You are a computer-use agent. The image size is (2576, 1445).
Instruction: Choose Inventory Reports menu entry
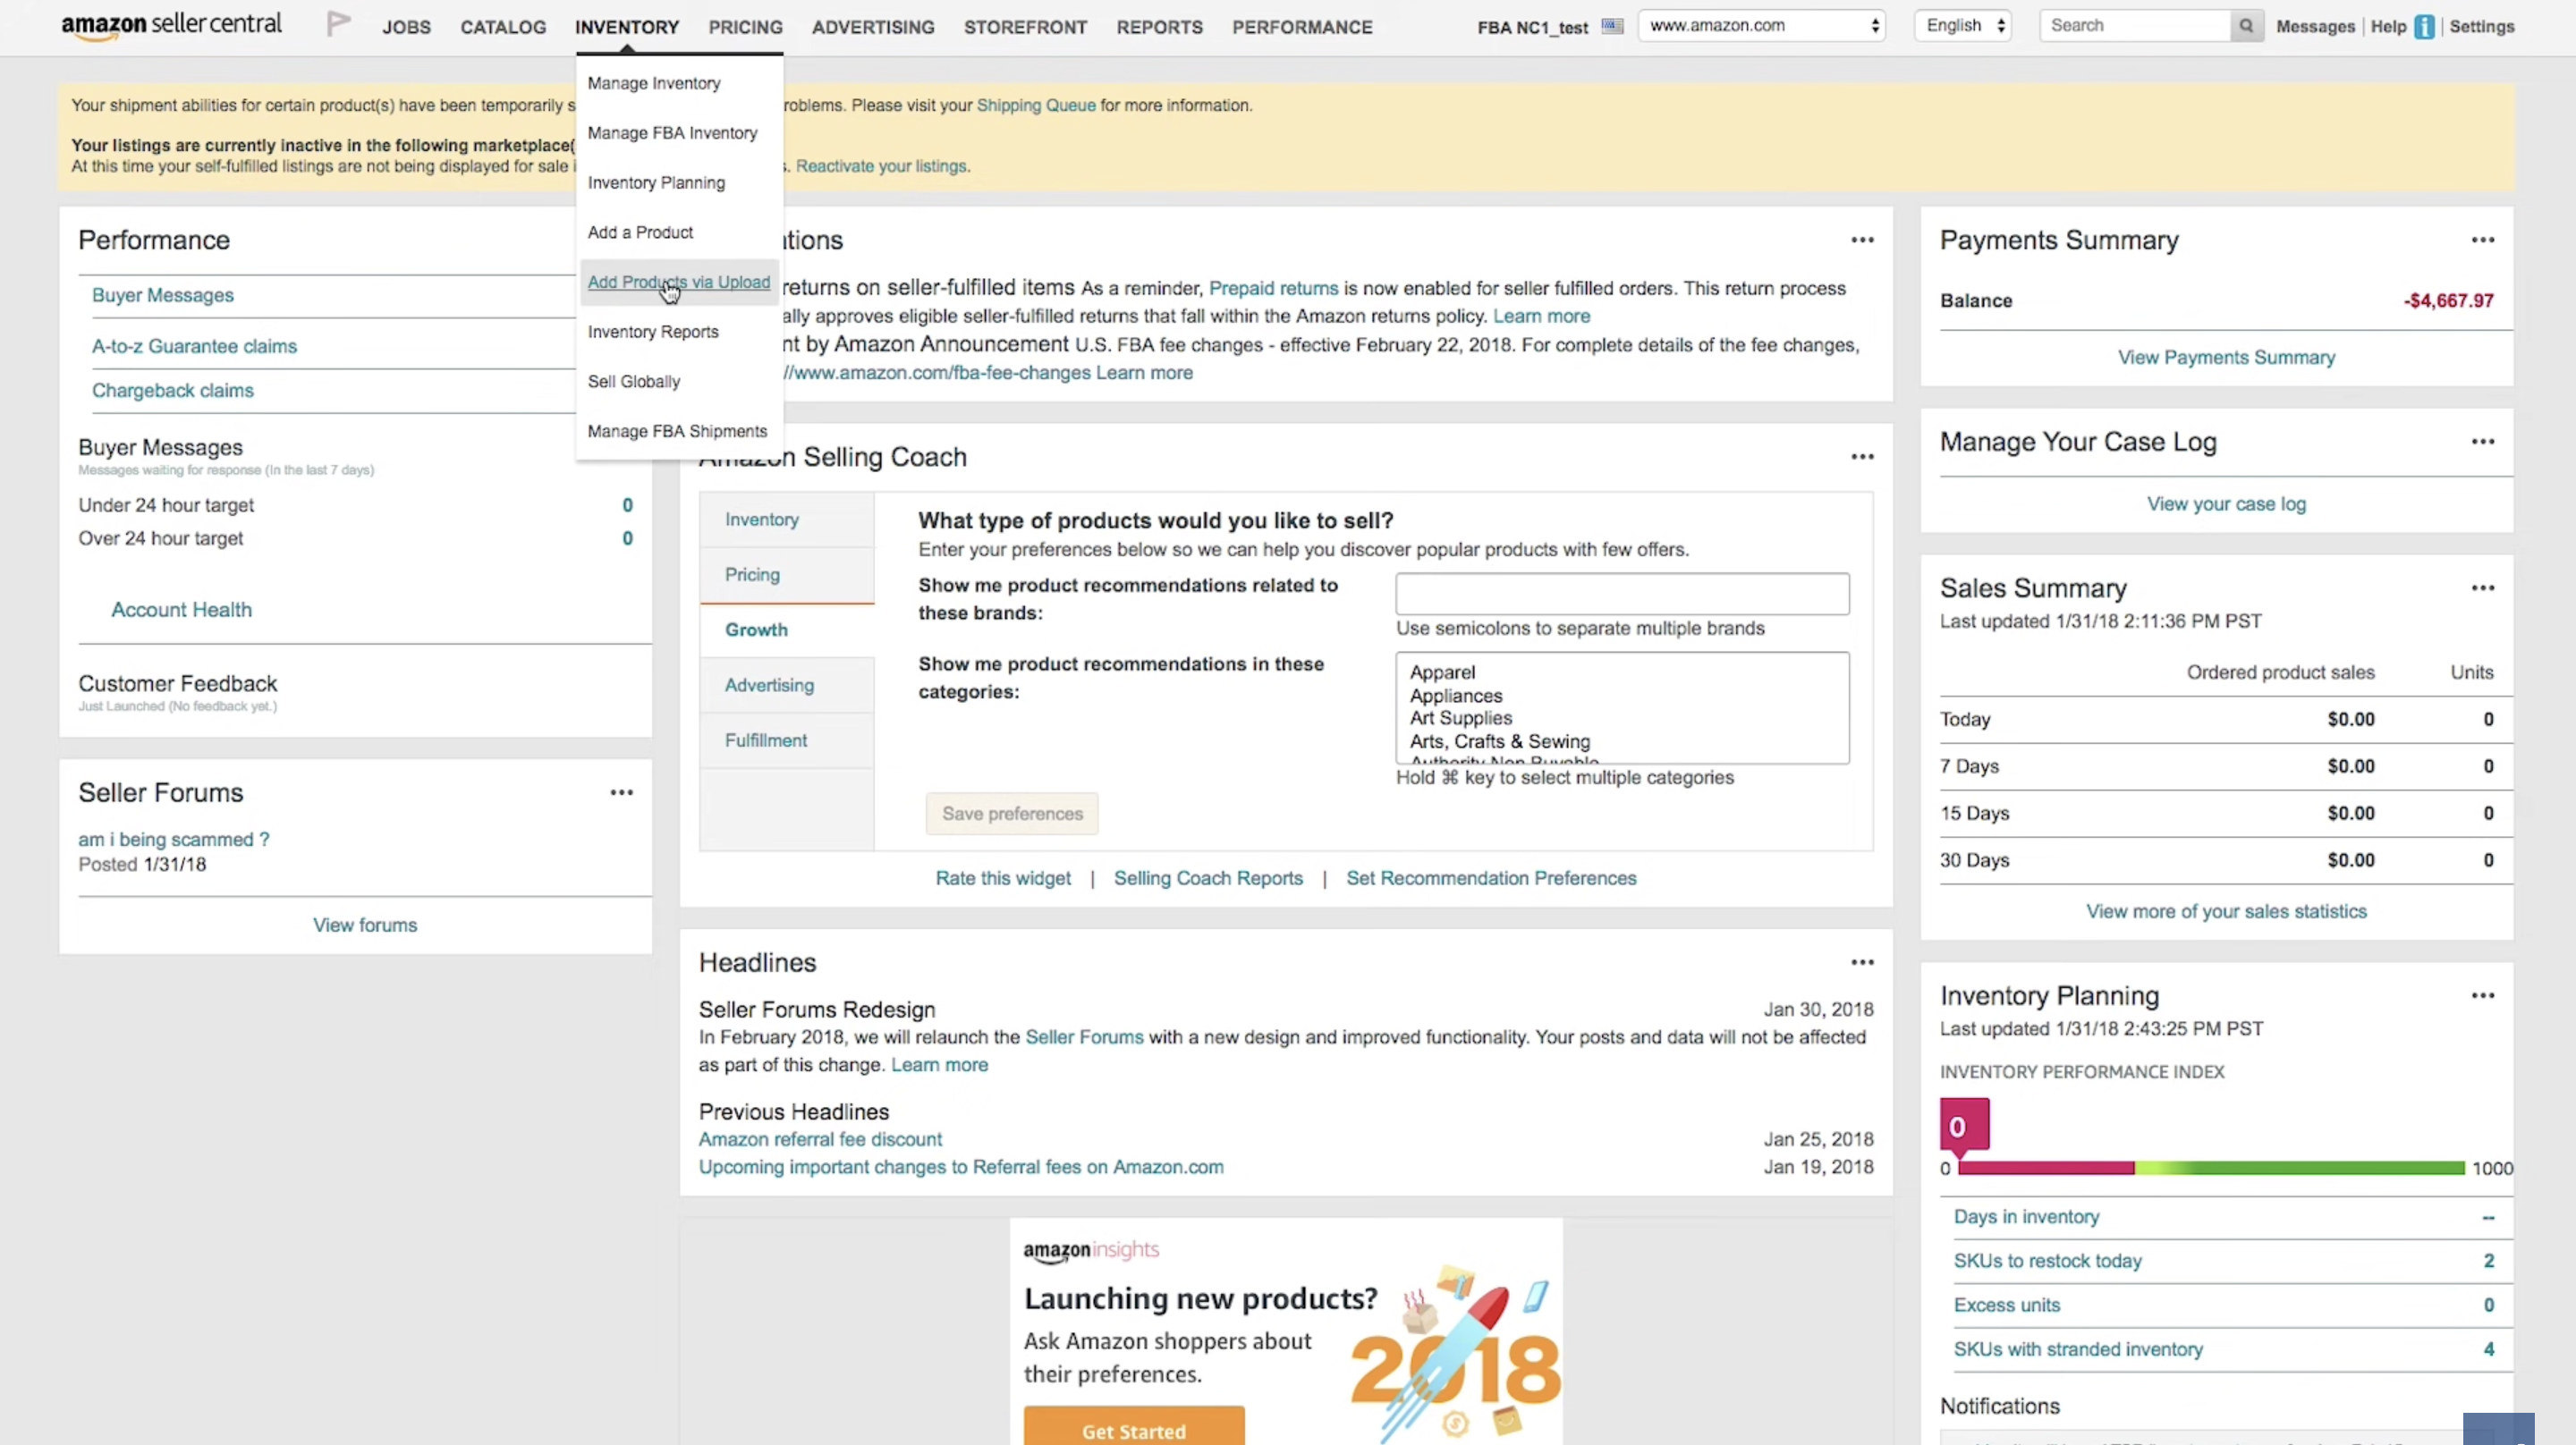point(653,332)
